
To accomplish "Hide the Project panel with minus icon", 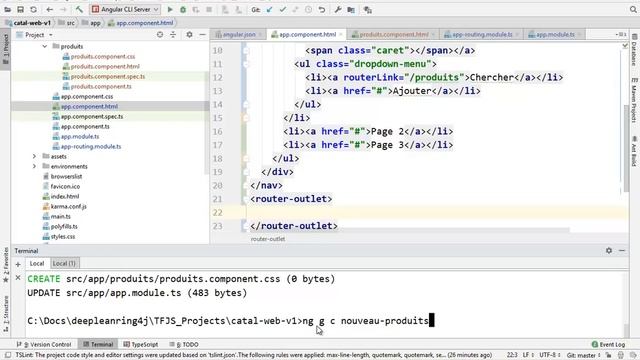I will pyautogui.click(x=202, y=35).
